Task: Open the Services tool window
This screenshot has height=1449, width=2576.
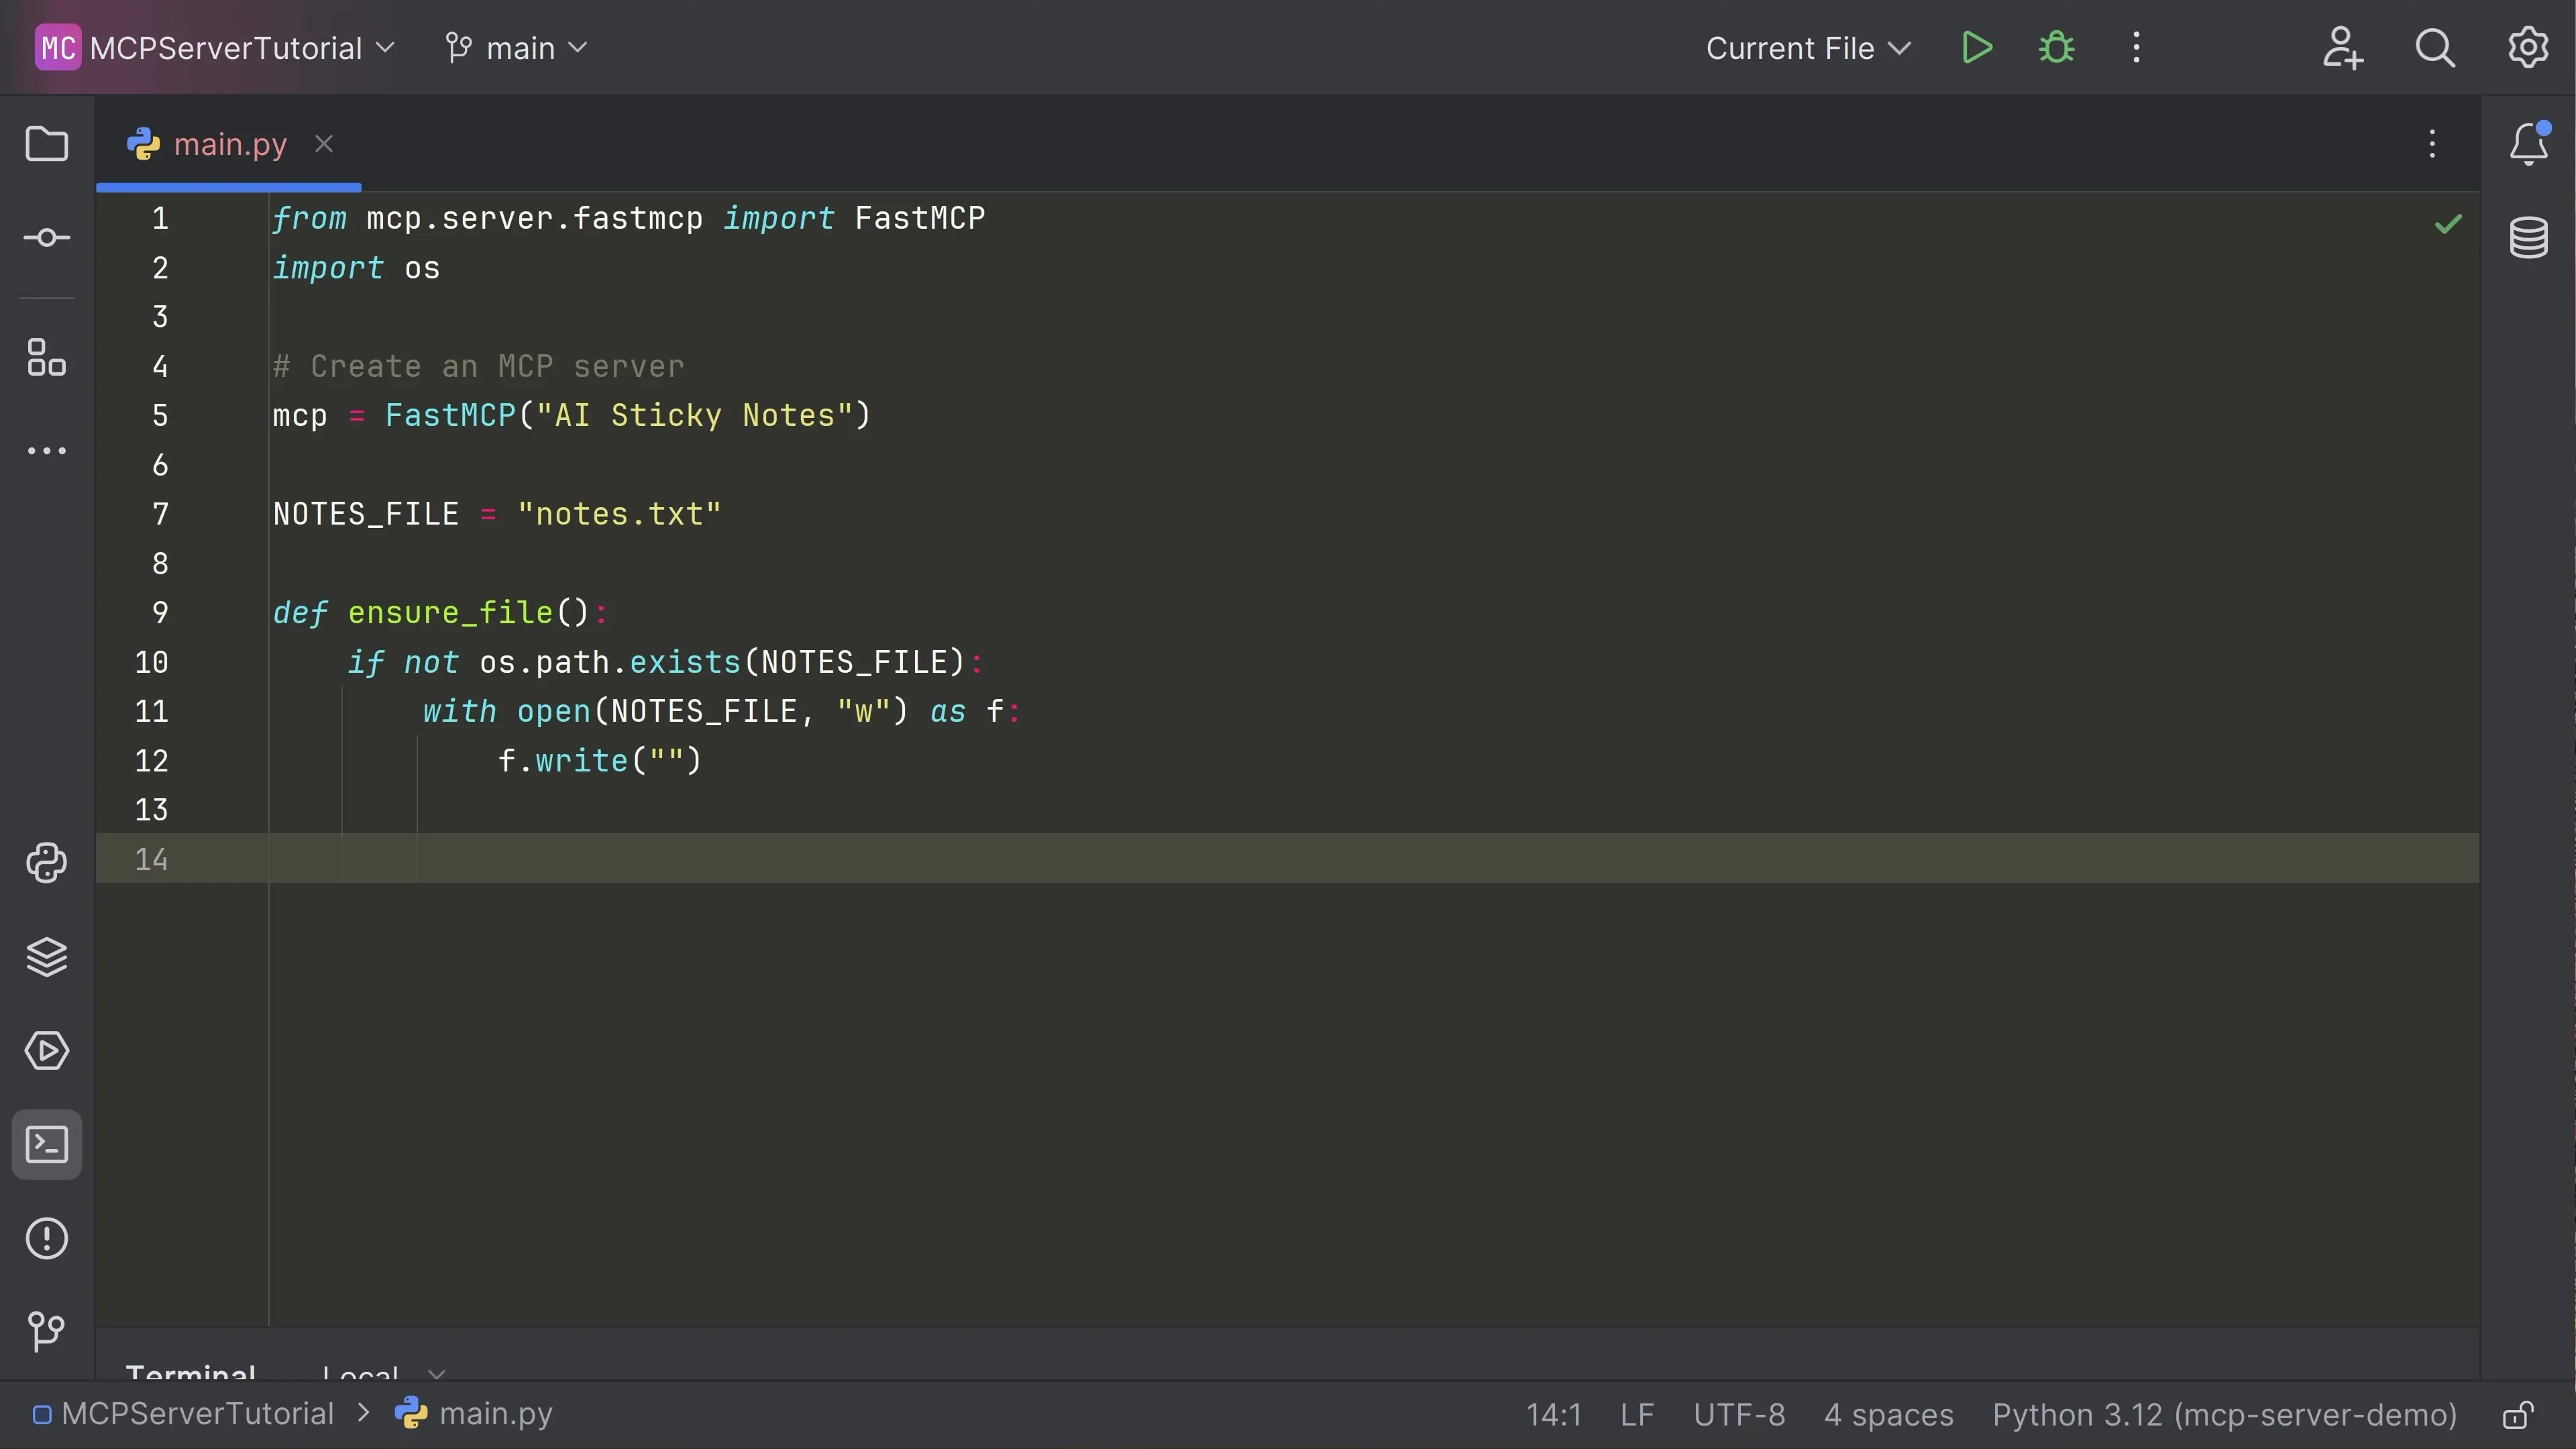Action: 47,1051
